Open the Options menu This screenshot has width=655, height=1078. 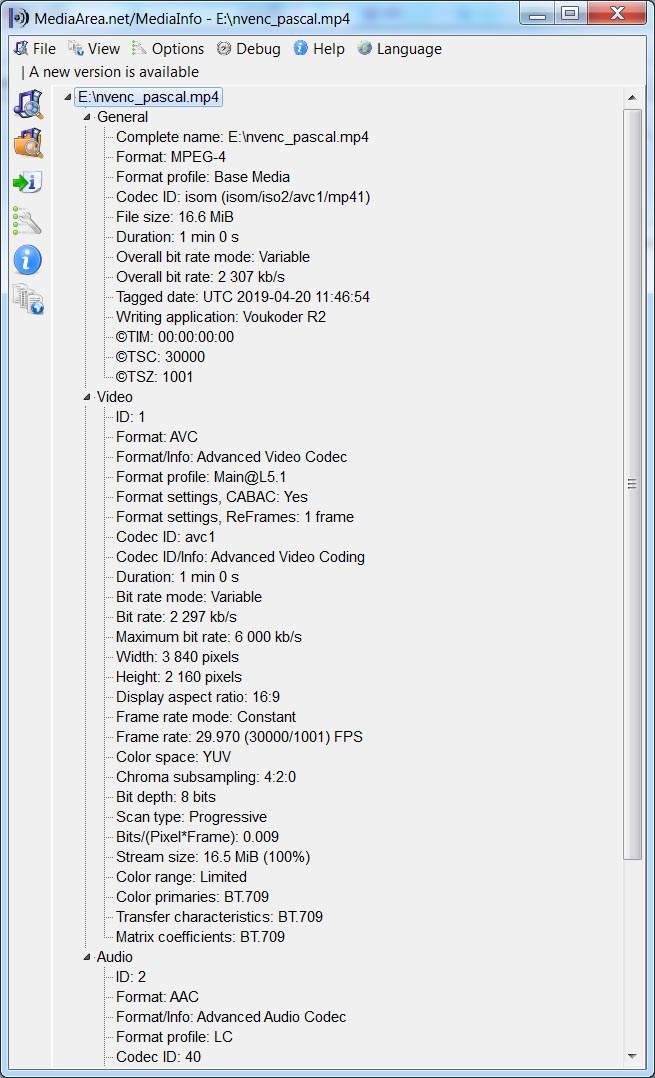tap(168, 49)
